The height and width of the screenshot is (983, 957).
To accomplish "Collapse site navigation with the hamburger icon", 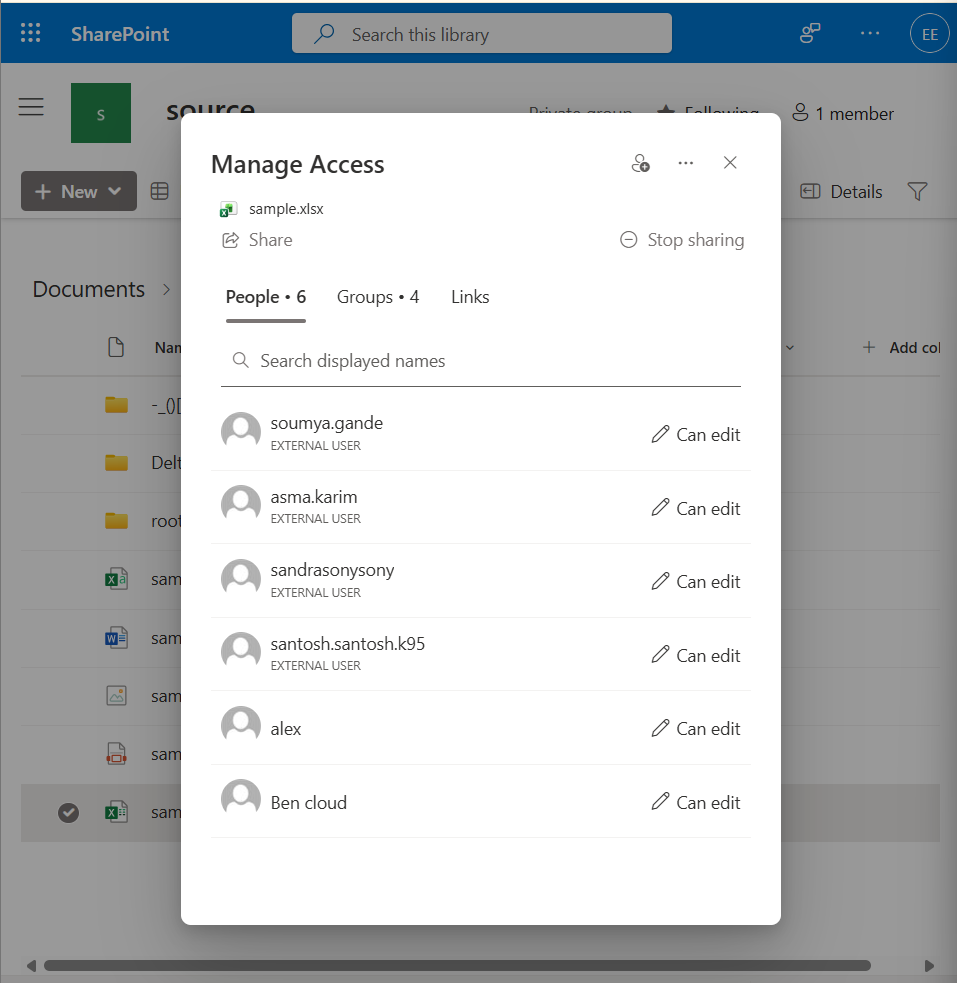I will pyautogui.click(x=31, y=106).
